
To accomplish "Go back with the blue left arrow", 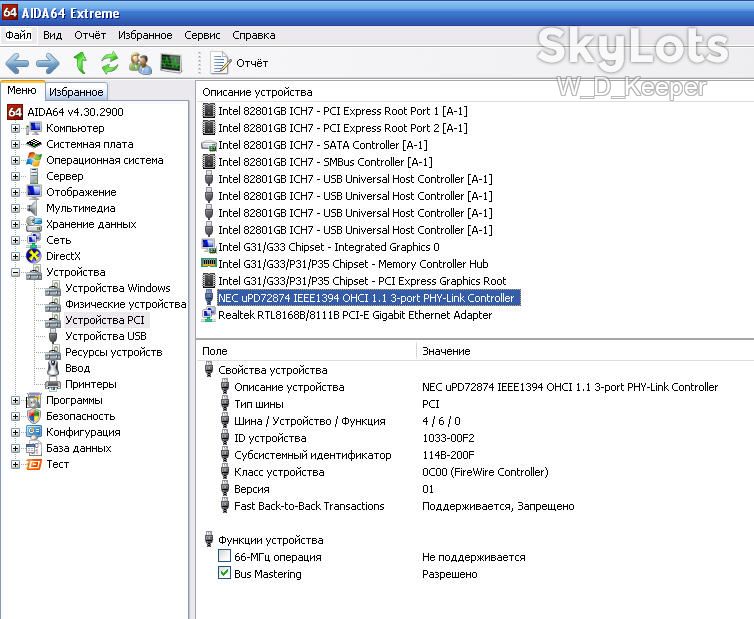I will [x=17, y=63].
